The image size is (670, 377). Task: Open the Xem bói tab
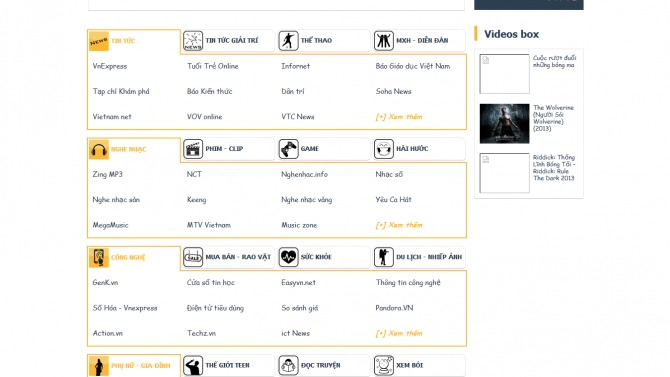419,365
